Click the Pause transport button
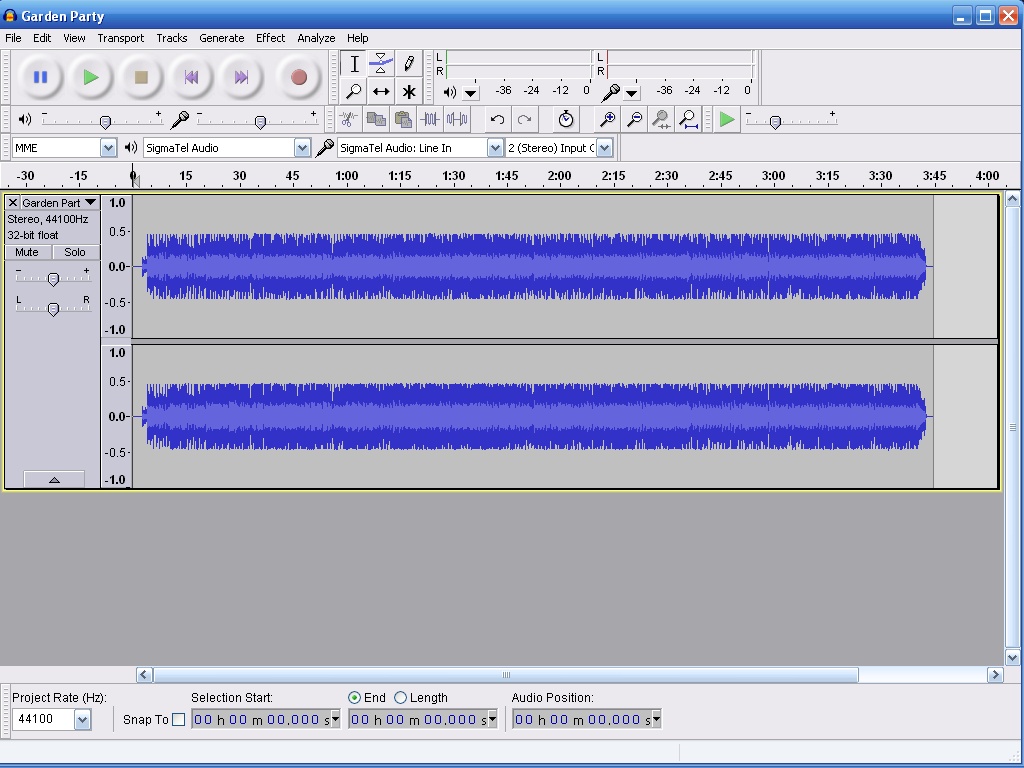 (x=40, y=77)
